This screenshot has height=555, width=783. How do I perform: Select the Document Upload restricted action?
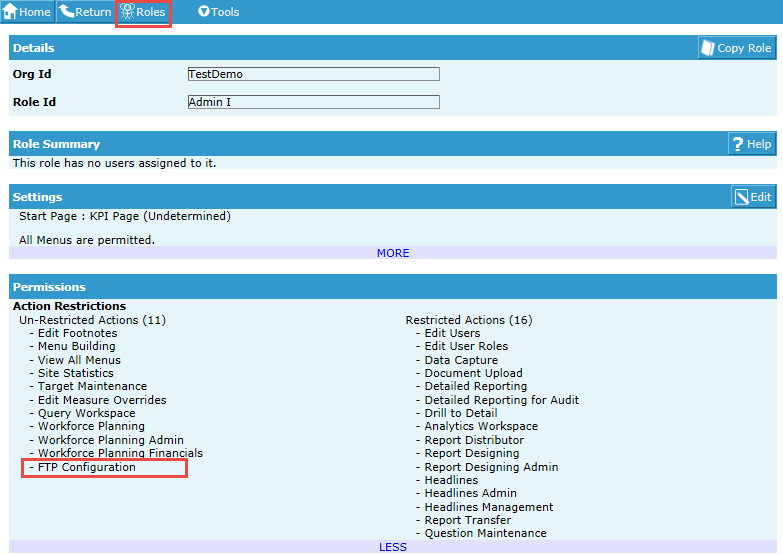pyautogui.click(x=473, y=373)
